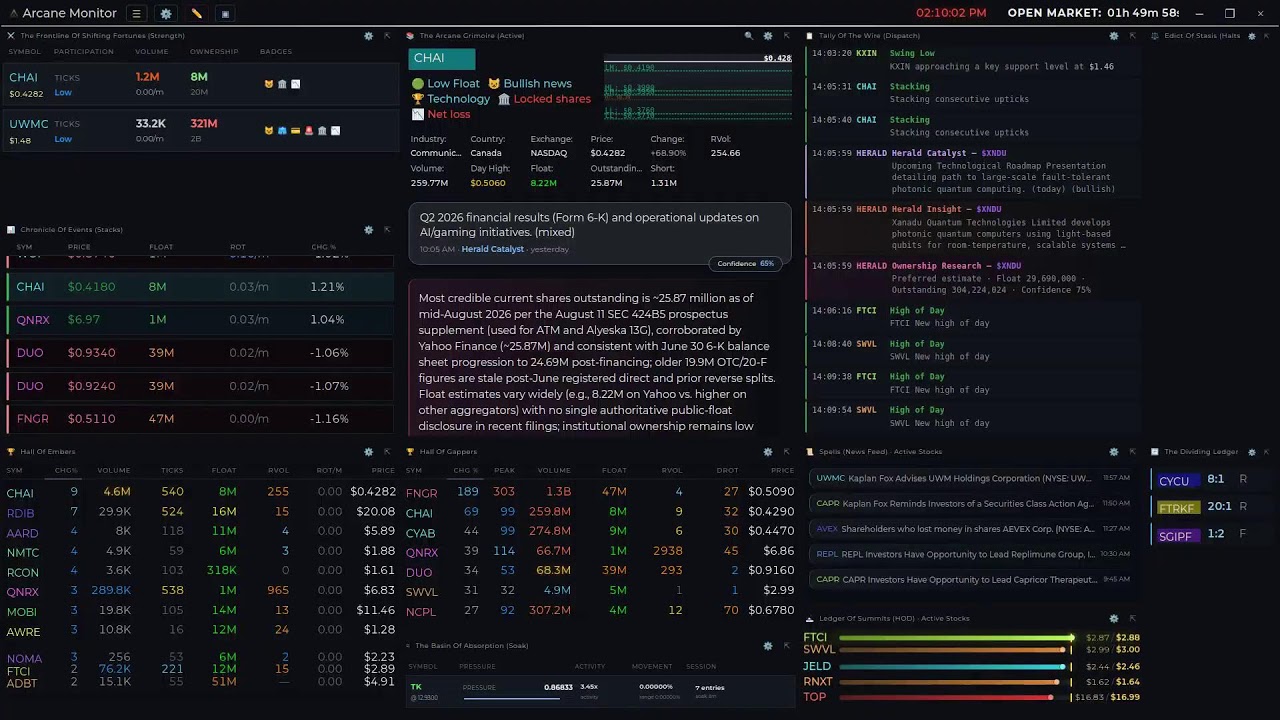Sort Hall Of Embers by RVOL column

pos(277,470)
